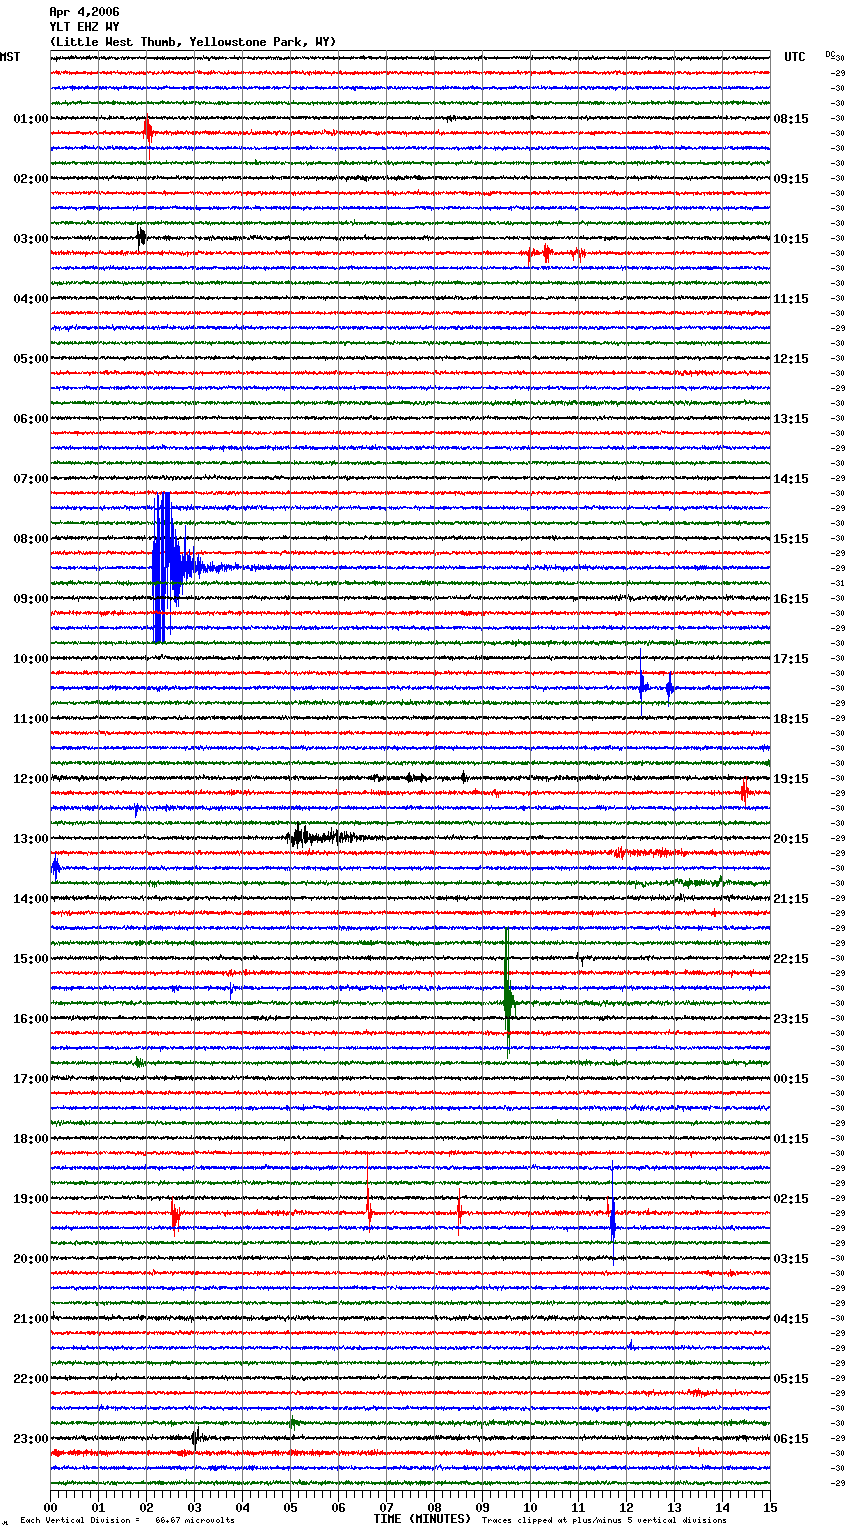Click the red wavelet cluster after 03:00 near minute 10
Viewport: 850px width, 1534px height.
tap(554, 254)
